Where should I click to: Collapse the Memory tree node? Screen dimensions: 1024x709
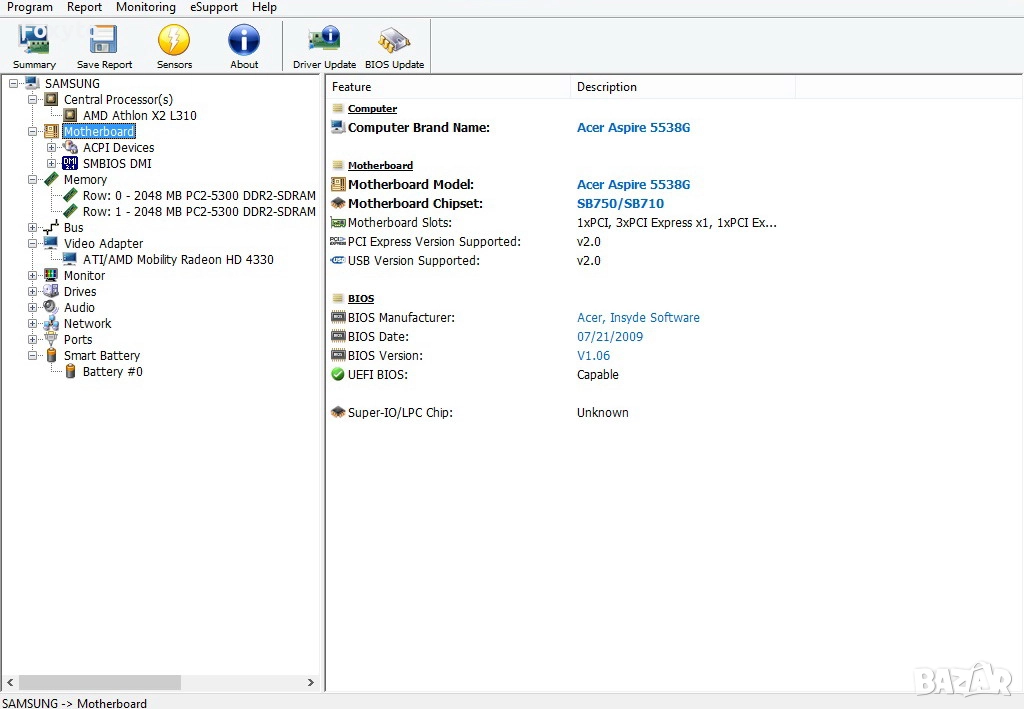click(x=33, y=180)
